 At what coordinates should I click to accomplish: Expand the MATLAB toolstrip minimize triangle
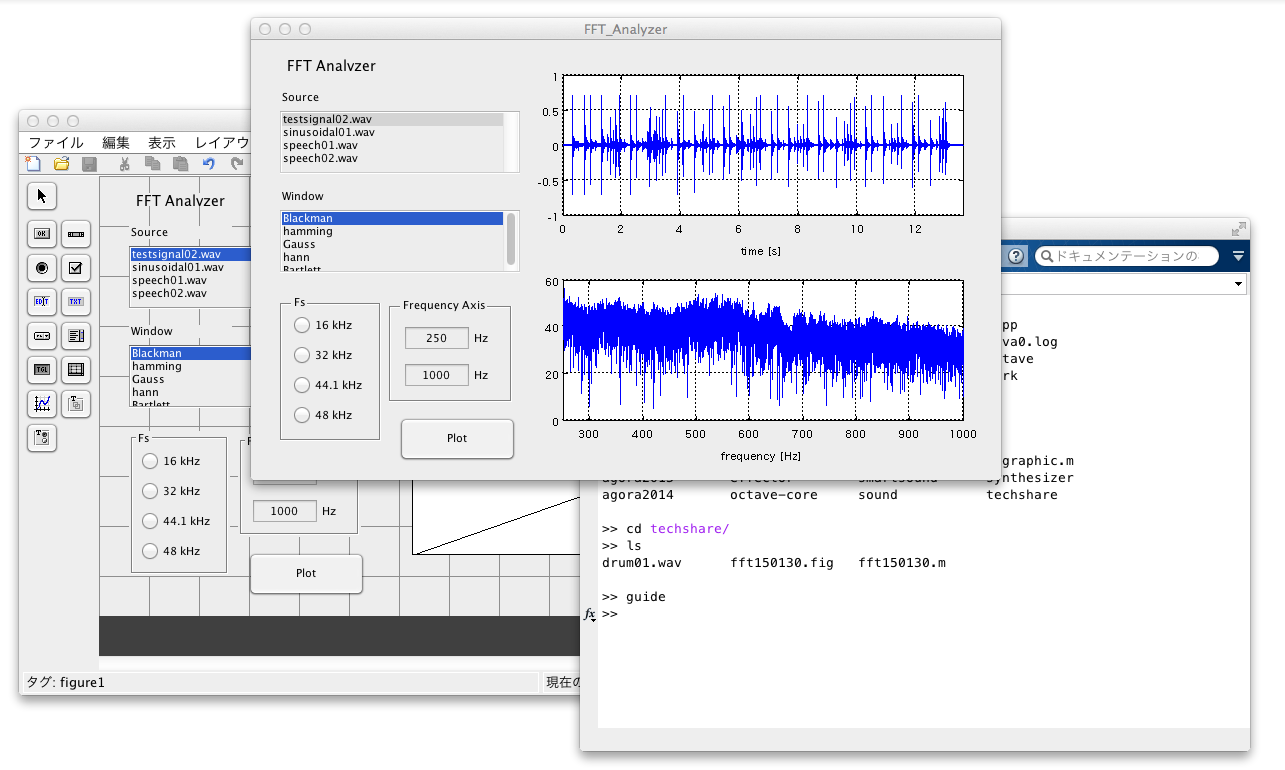tap(1238, 257)
